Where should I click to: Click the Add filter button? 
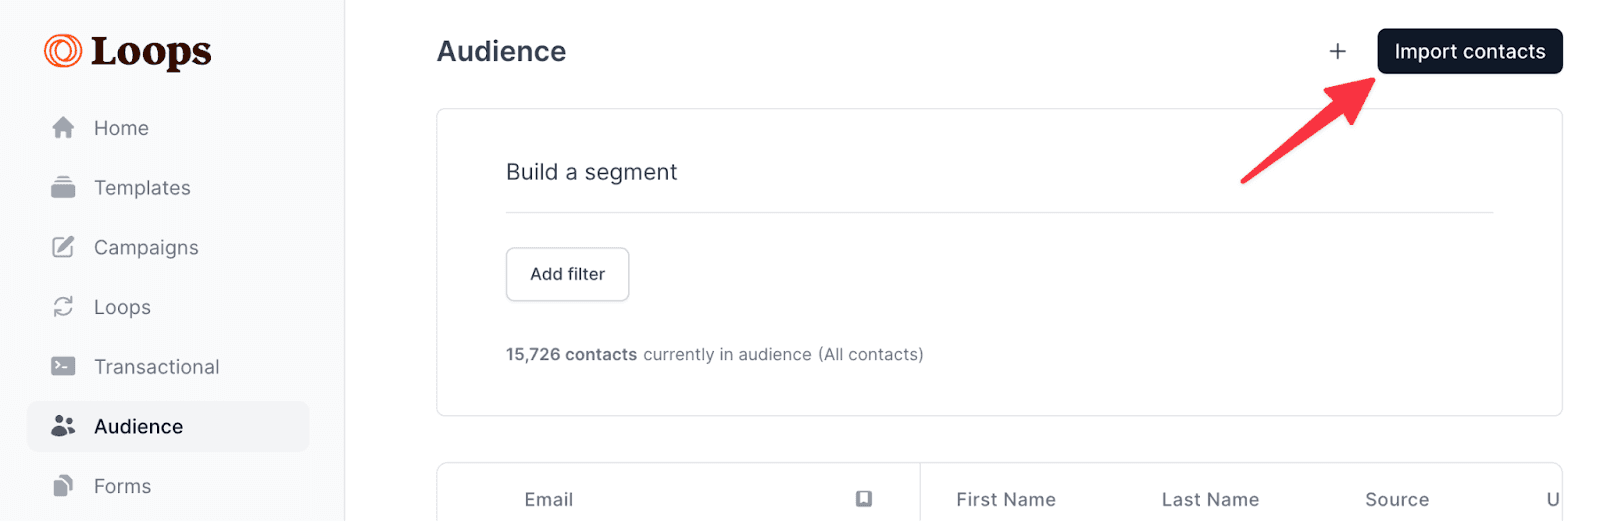tap(567, 274)
